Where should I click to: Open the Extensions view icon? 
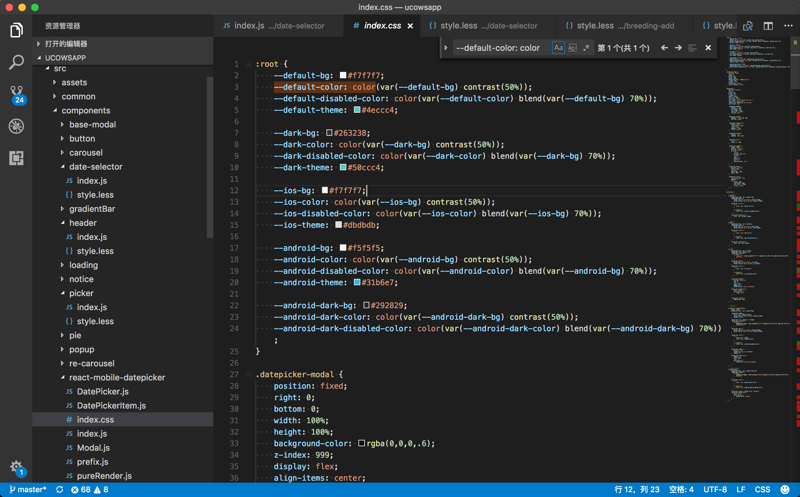click(16, 158)
